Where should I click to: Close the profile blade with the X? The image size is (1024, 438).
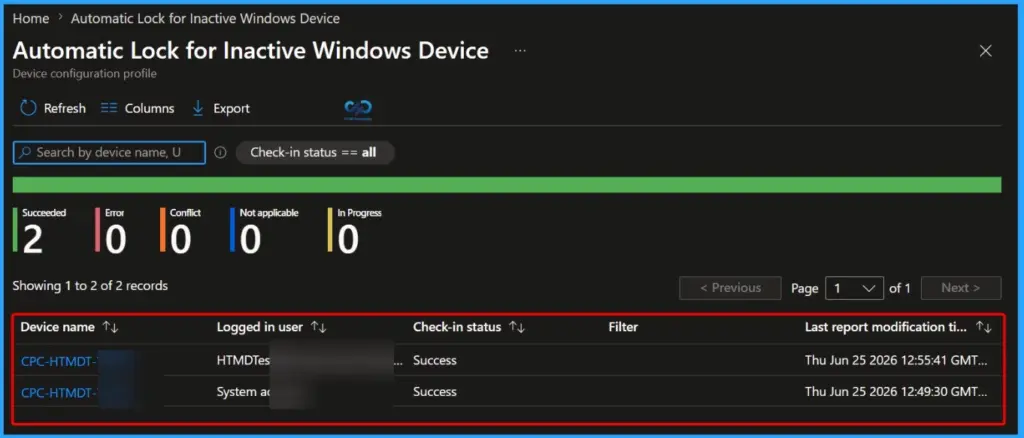tap(985, 51)
